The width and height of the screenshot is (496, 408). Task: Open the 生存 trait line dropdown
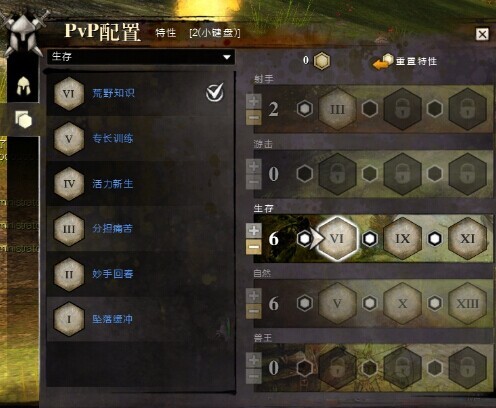pyautogui.click(x=141, y=57)
